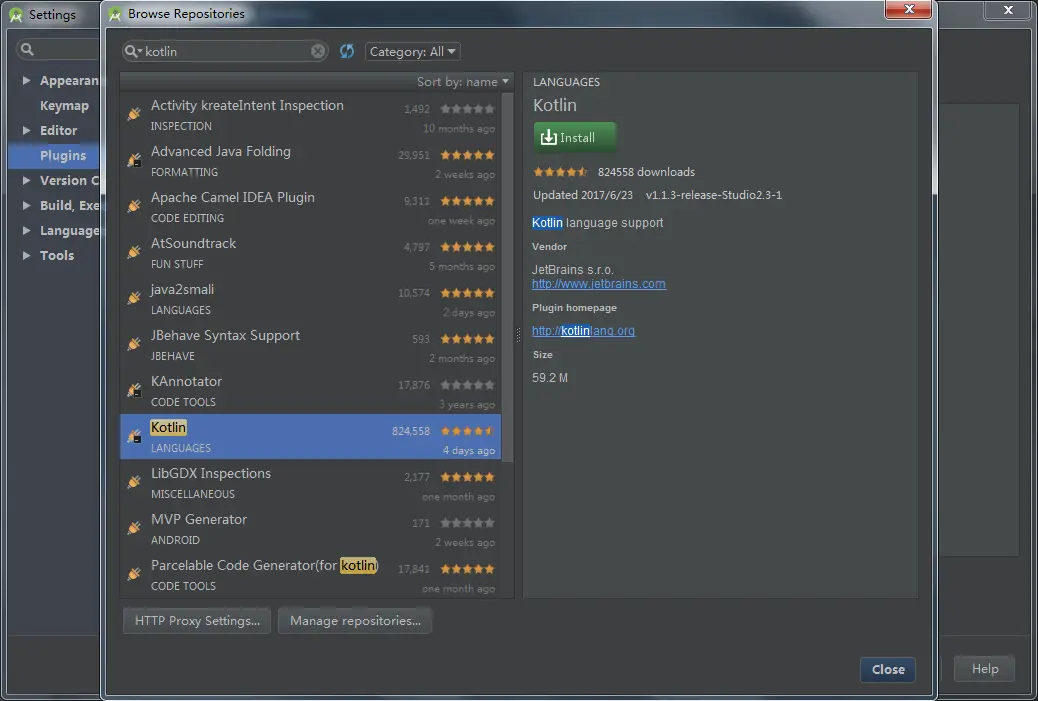Image resolution: width=1038 pixels, height=701 pixels.
Task: Open the jetbrains.com vendor link
Action: click(x=598, y=284)
